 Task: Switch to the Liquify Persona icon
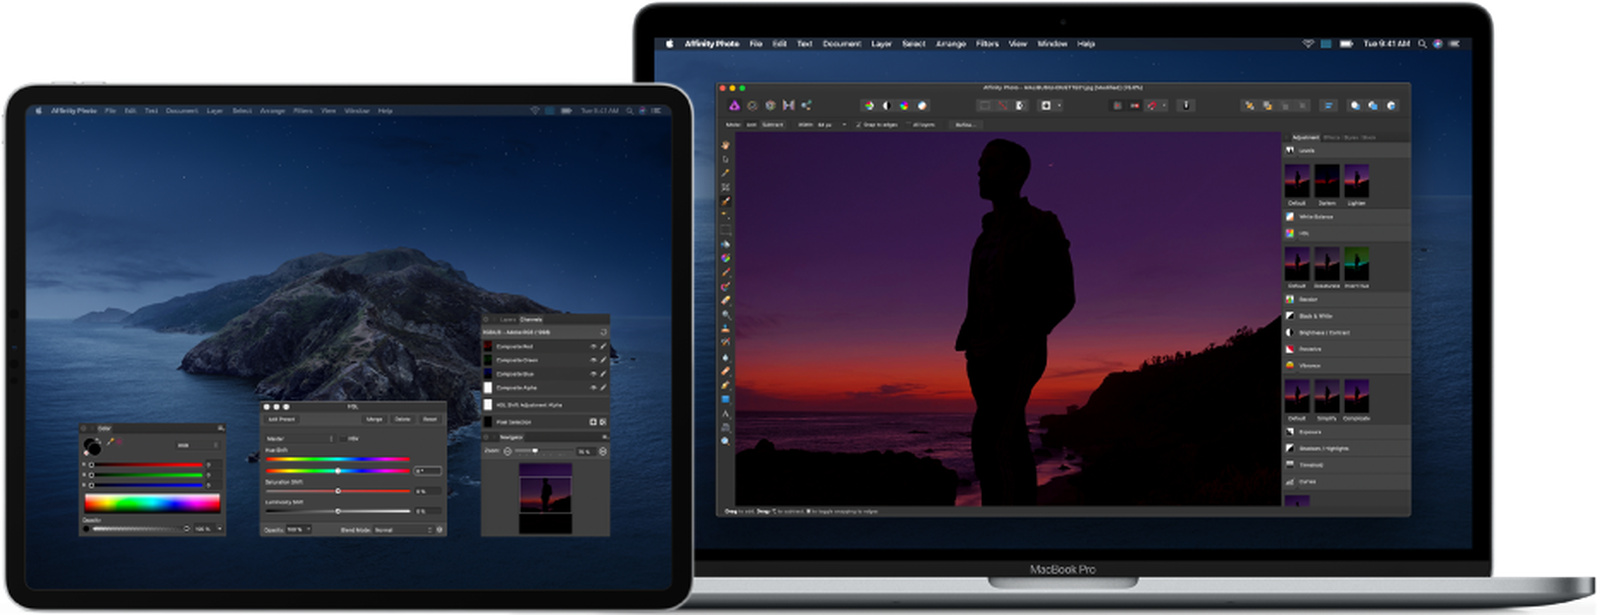752,105
